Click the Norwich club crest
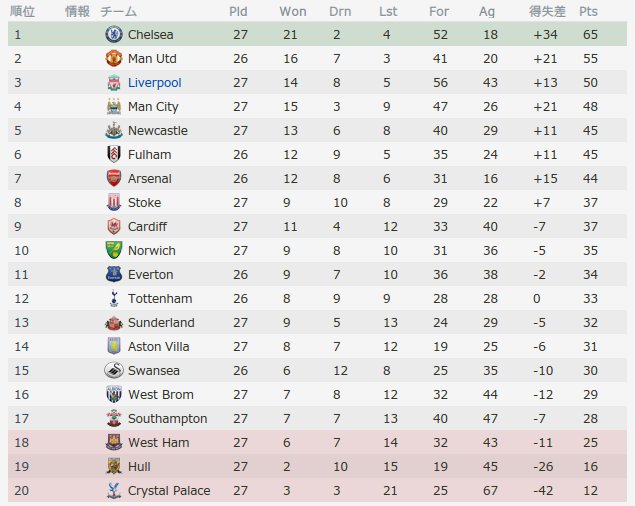This screenshot has height=506, width=635. pyautogui.click(x=114, y=250)
